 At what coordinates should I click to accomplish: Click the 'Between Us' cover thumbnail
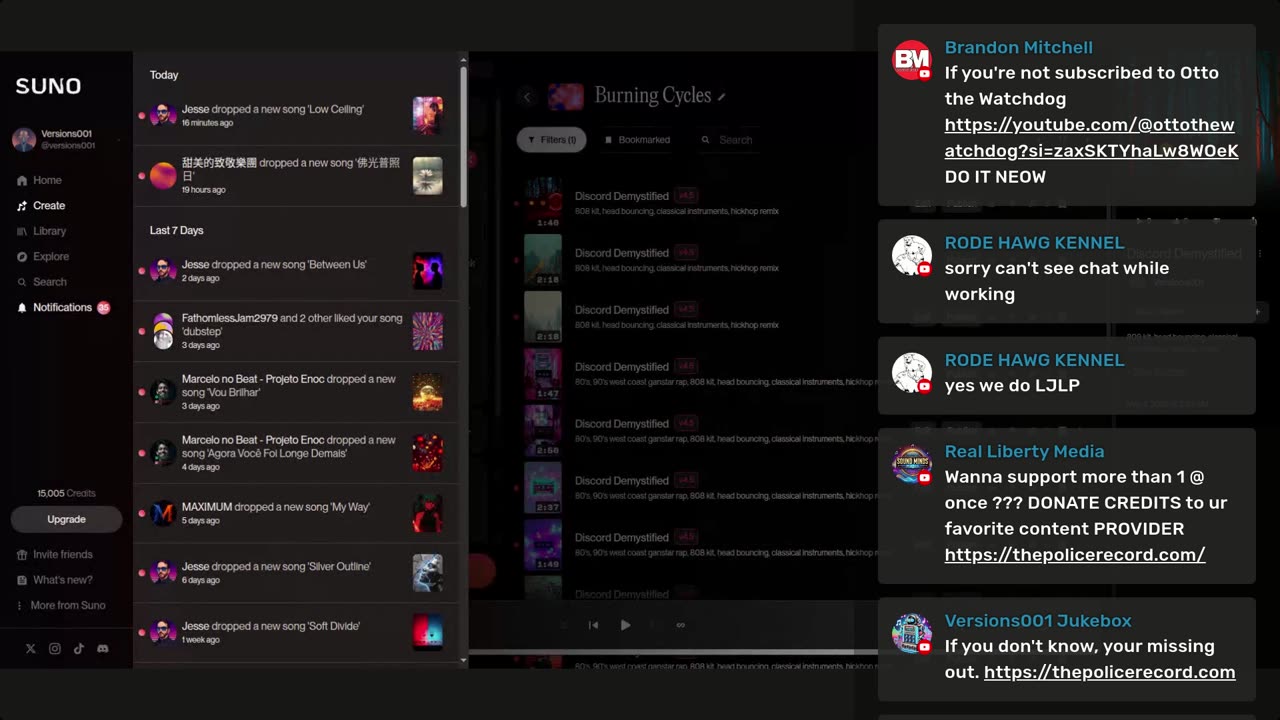coord(428,271)
